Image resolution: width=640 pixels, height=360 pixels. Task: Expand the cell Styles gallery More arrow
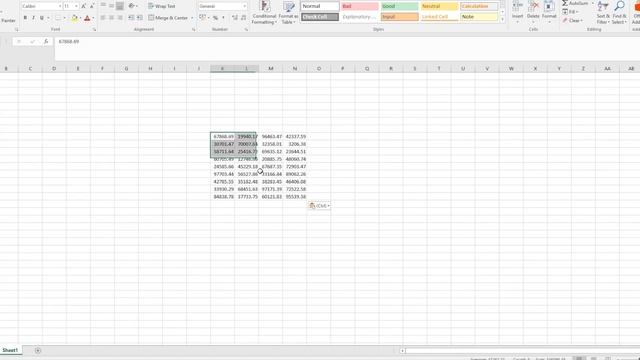click(x=502, y=20)
